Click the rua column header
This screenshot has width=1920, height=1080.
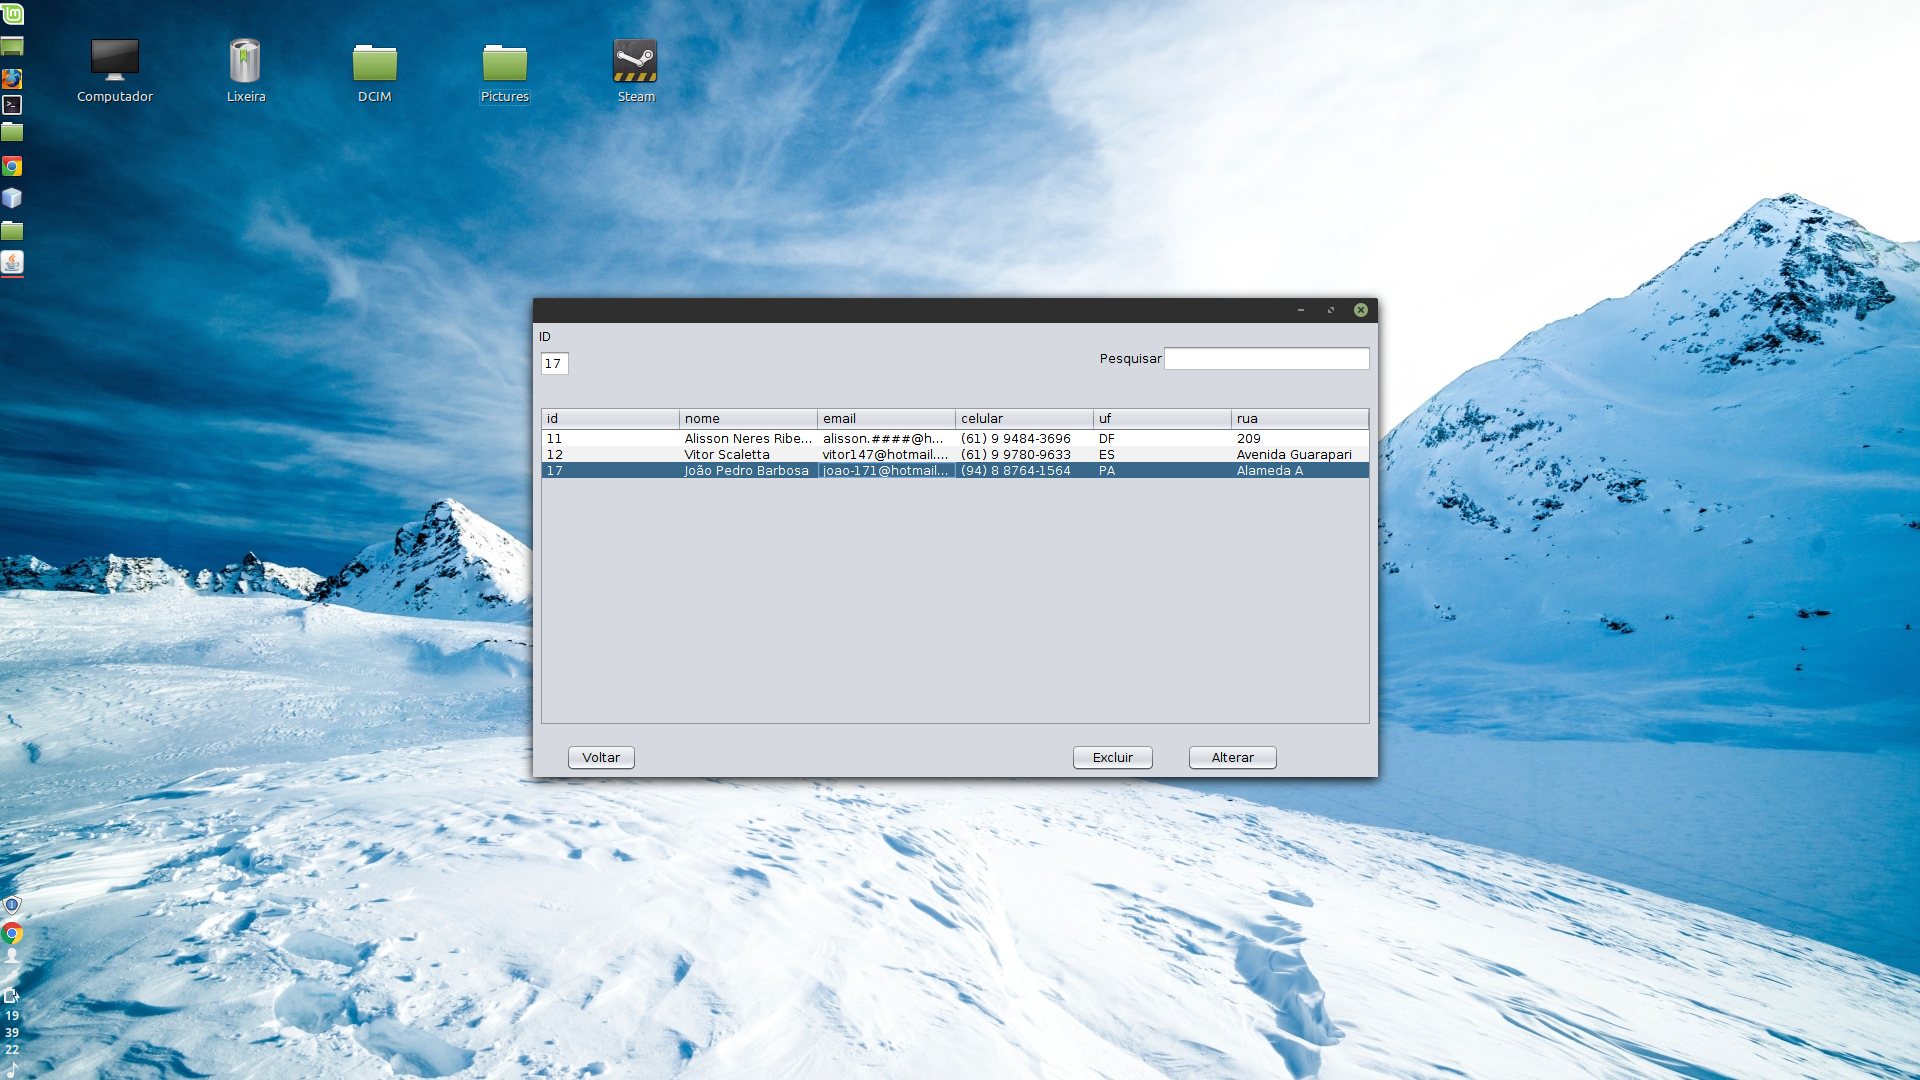[1300, 418]
